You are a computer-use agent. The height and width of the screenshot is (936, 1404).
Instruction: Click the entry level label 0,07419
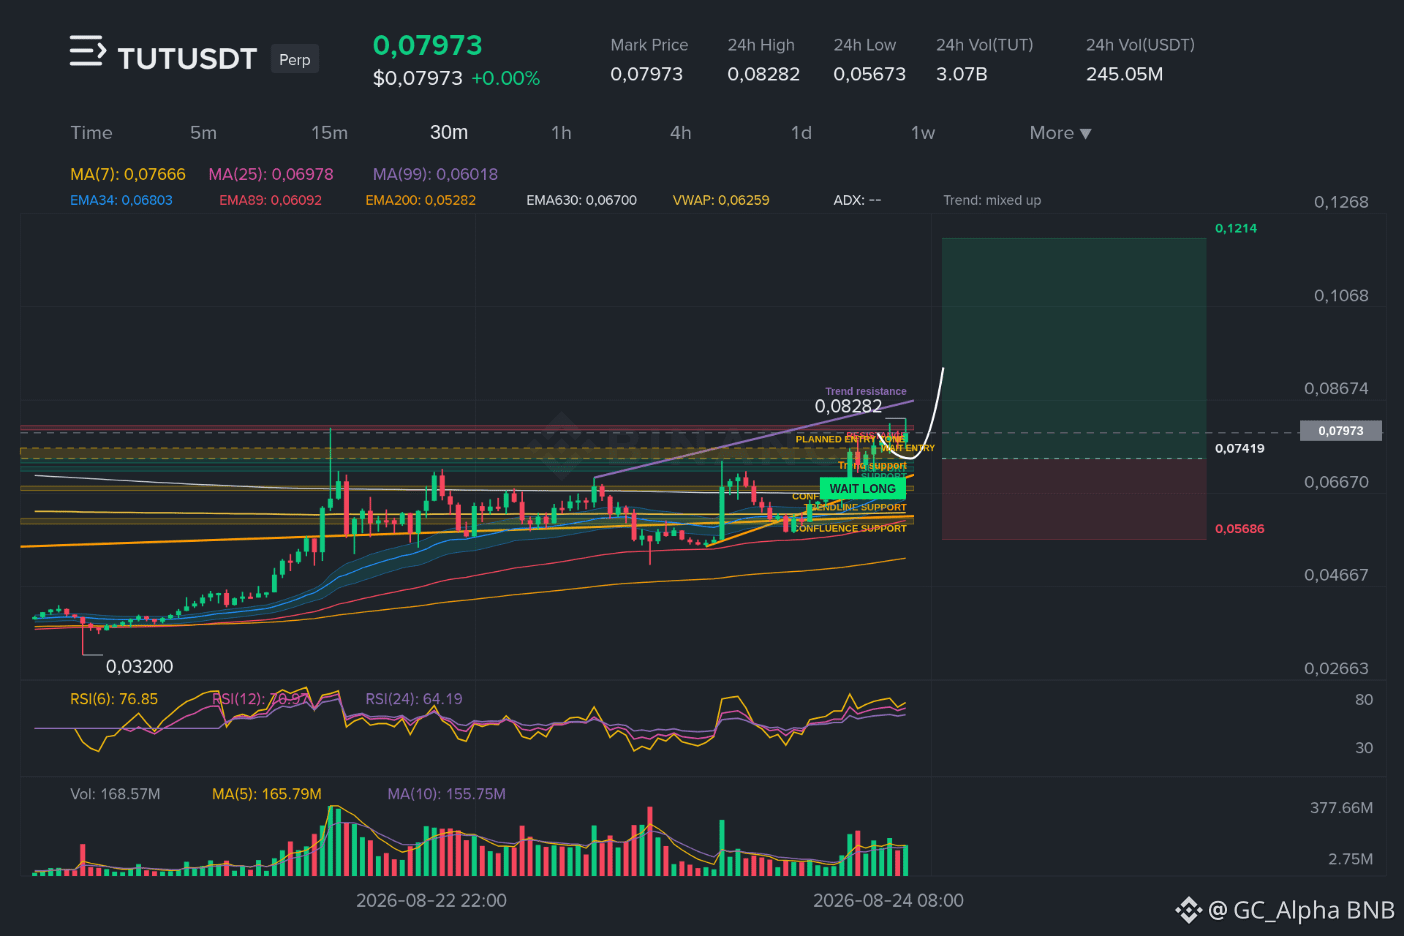[1239, 448]
